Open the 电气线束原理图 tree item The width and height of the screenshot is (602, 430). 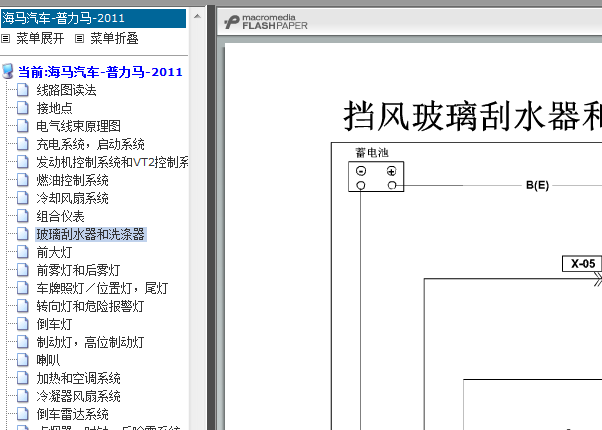coord(78,126)
